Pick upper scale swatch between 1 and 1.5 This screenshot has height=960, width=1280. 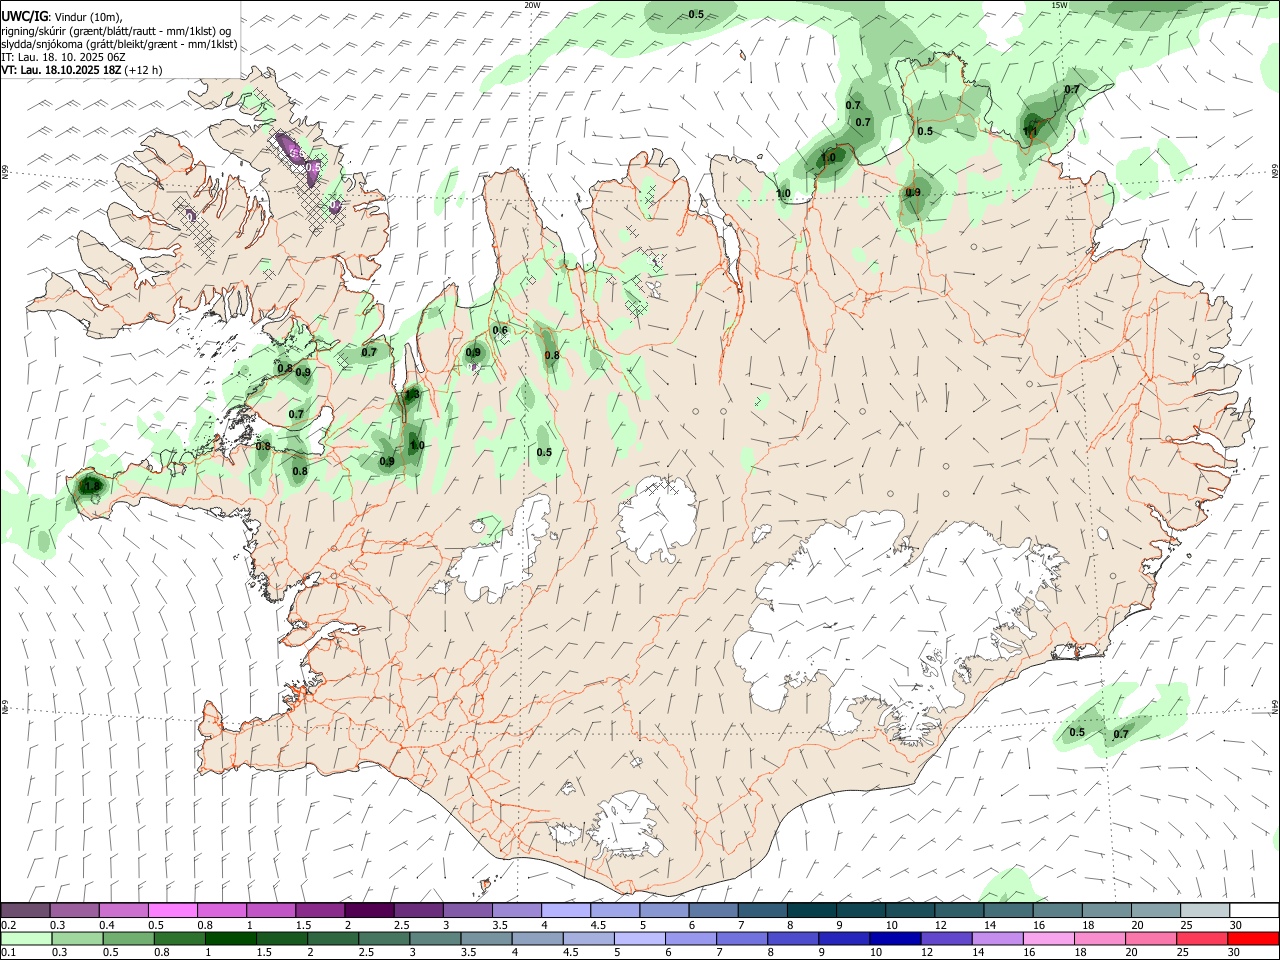(271, 911)
